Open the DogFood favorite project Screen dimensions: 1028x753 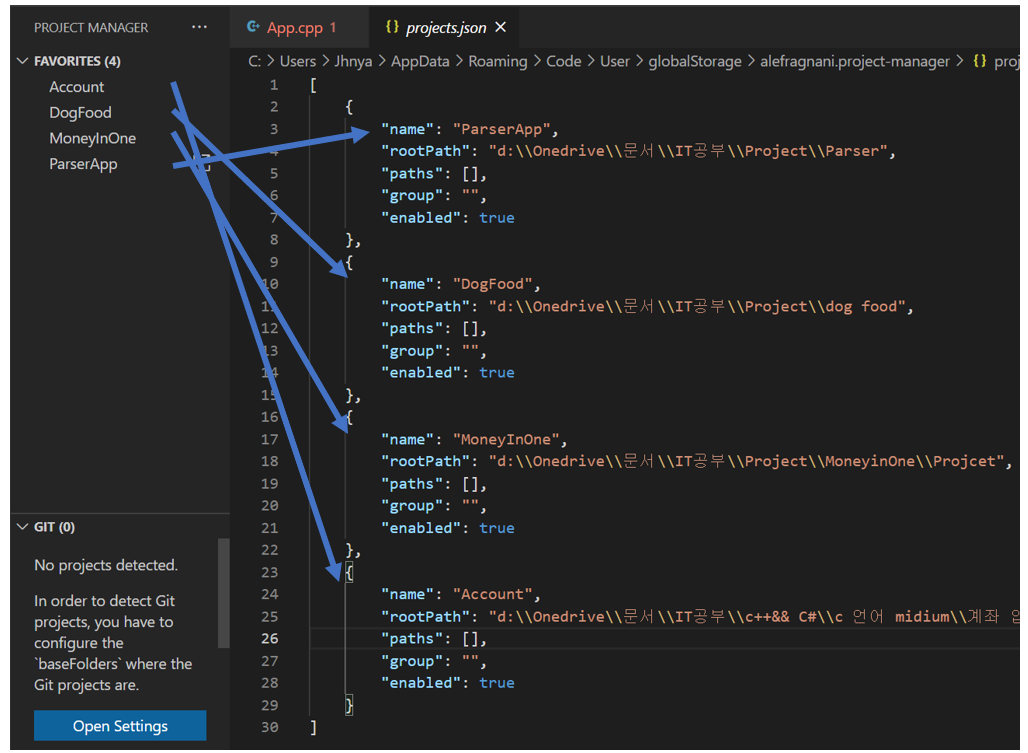(x=80, y=113)
